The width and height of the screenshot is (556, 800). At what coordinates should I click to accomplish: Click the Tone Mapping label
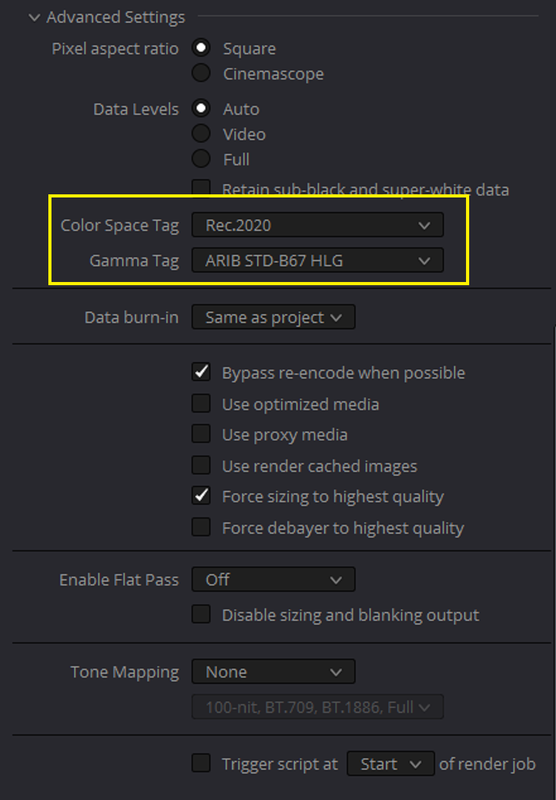click(125, 672)
